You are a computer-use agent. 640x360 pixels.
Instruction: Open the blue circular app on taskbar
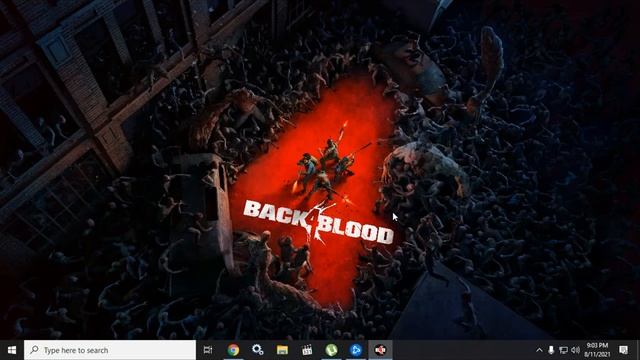pyautogui.click(x=356, y=350)
